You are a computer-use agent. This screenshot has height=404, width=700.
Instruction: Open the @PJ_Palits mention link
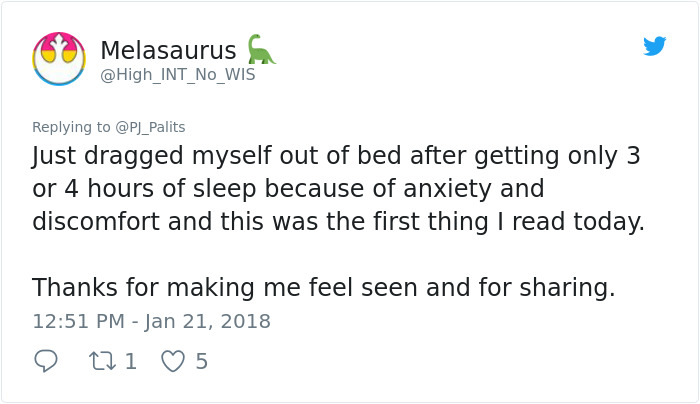(150, 127)
